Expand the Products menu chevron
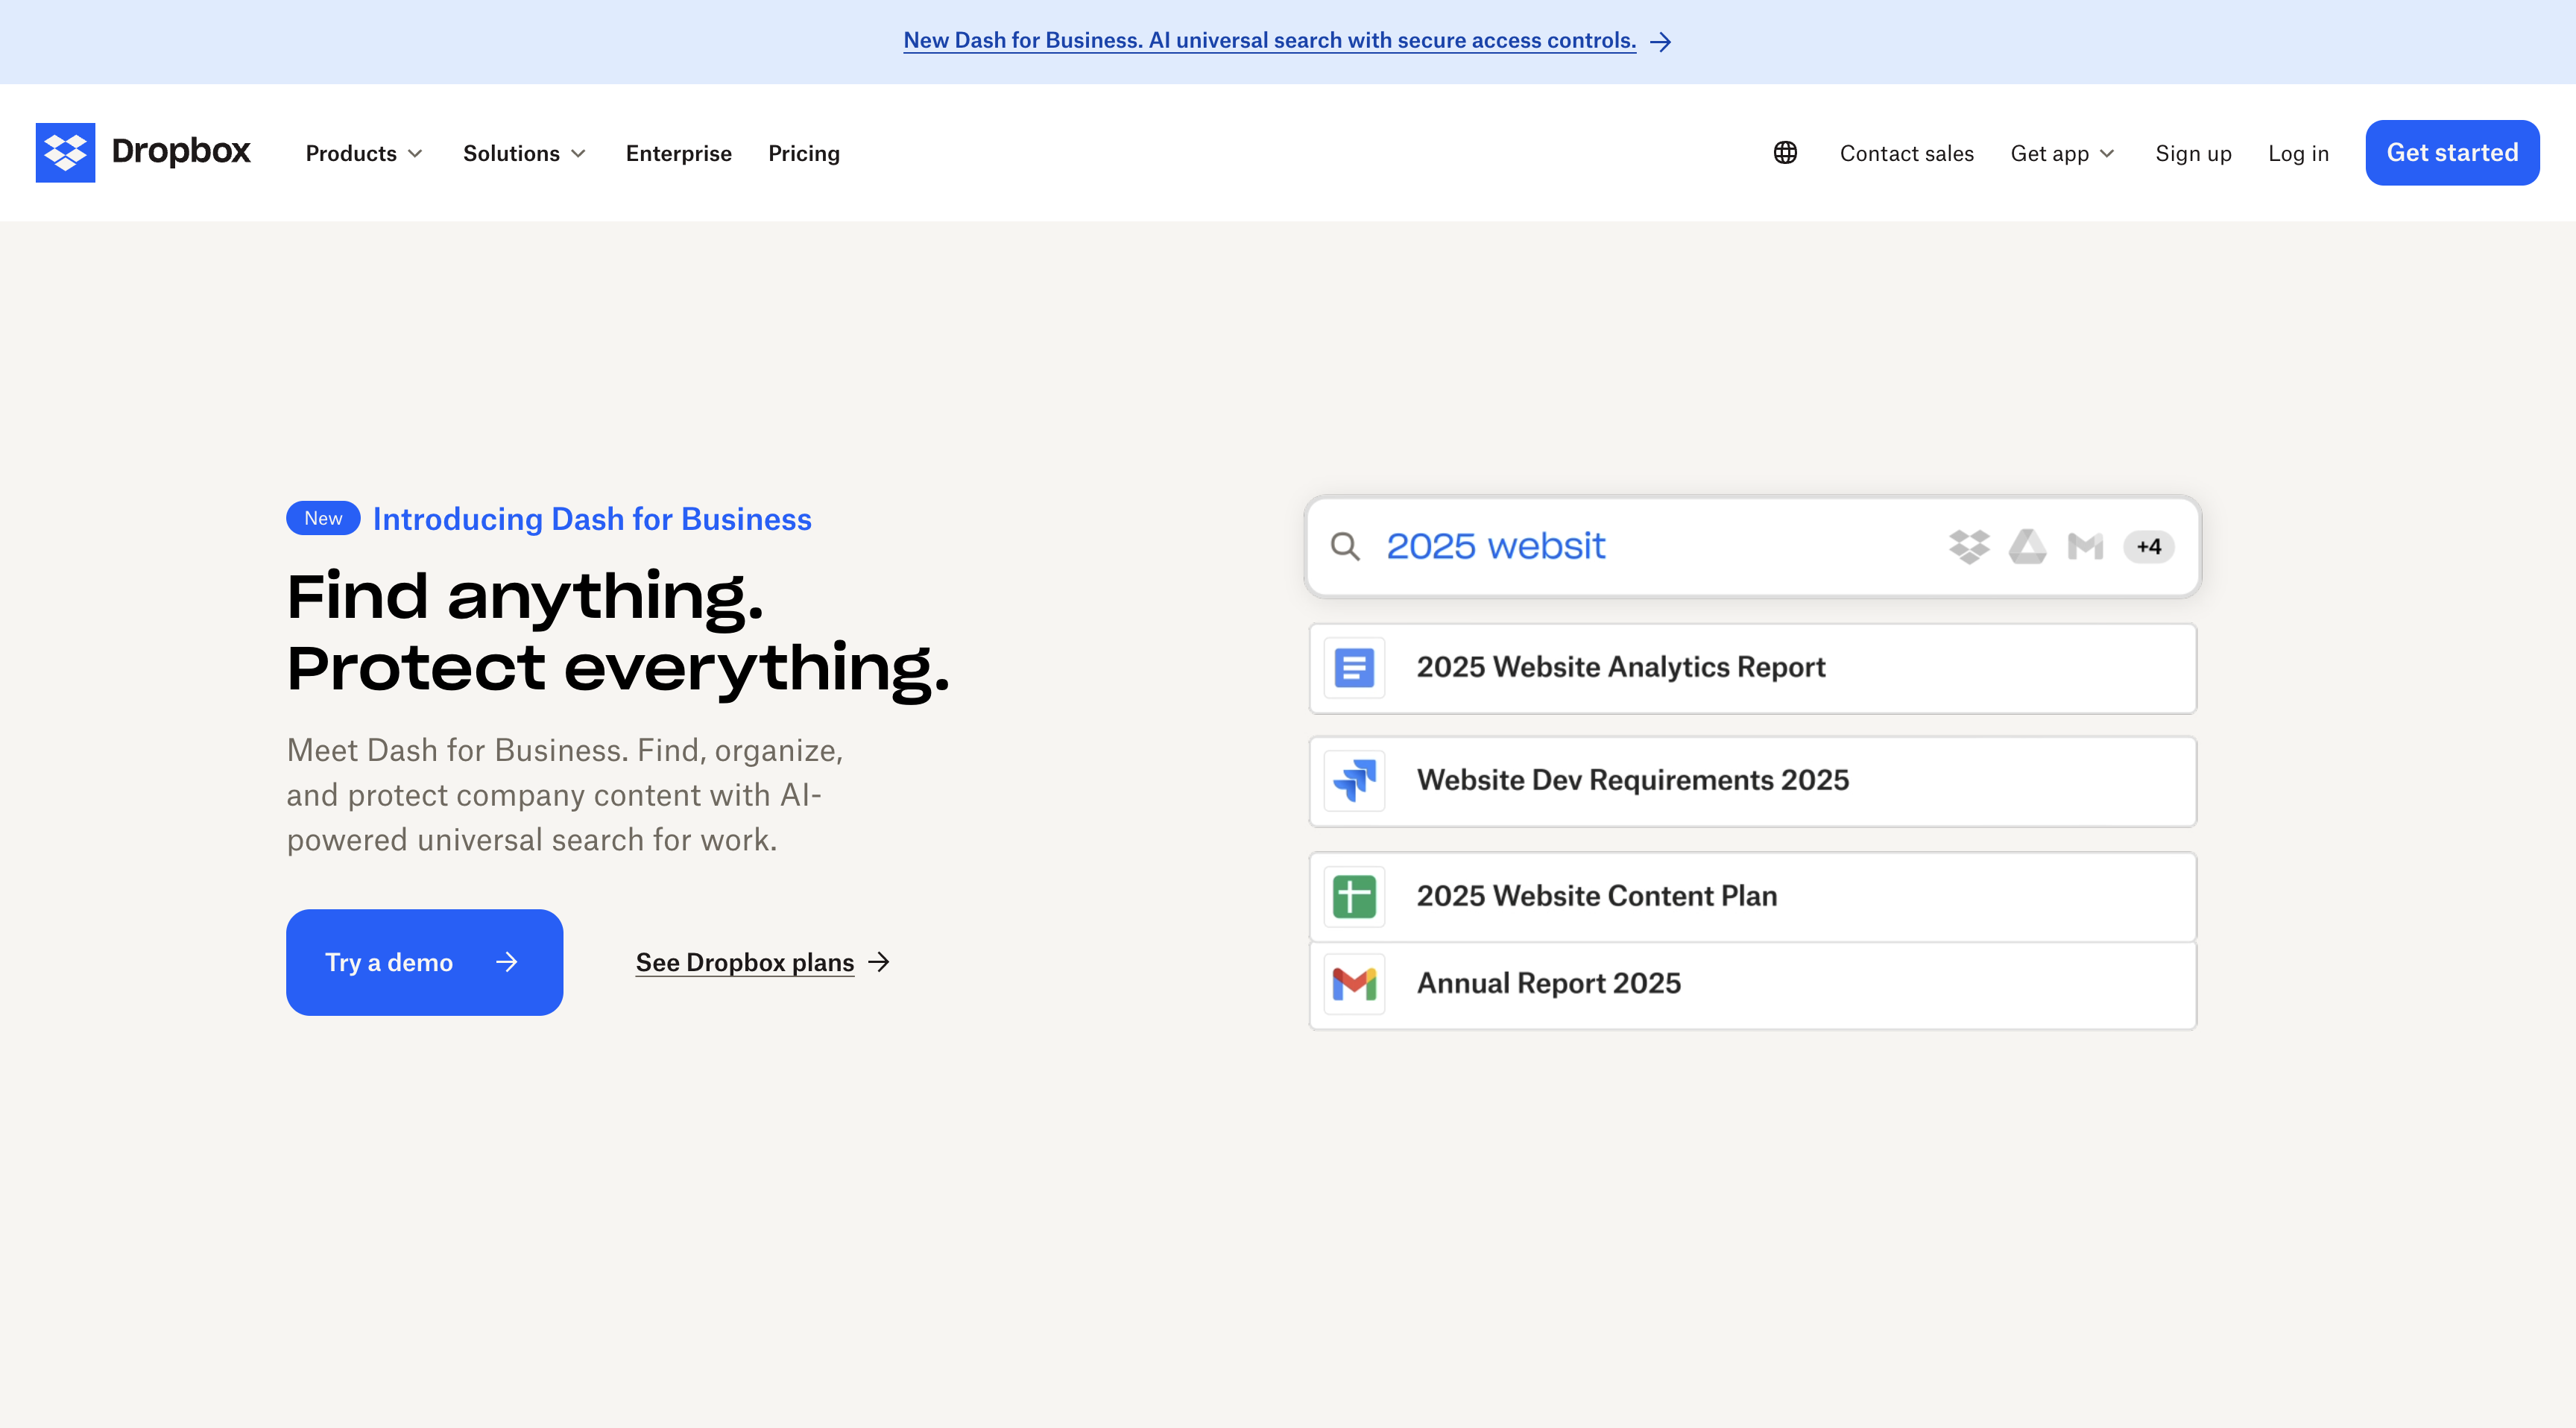 (x=415, y=154)
